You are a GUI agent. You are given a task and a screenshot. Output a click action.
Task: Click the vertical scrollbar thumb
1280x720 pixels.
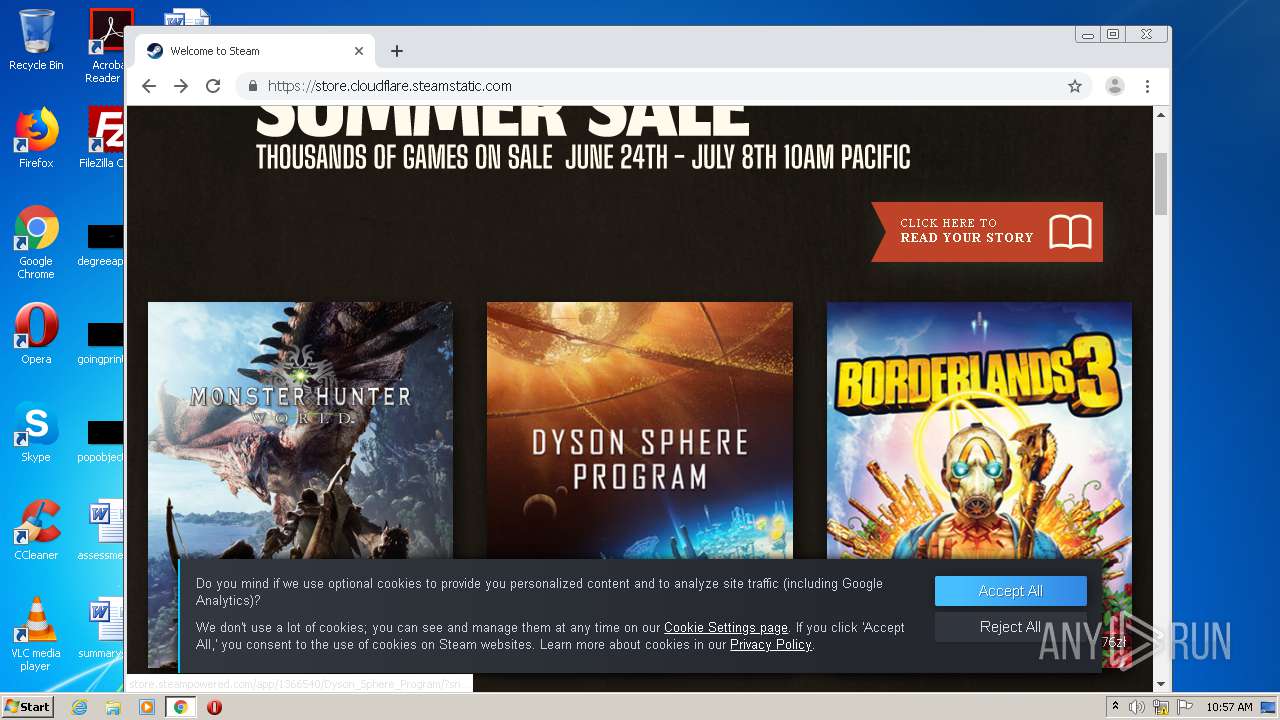1161,184
